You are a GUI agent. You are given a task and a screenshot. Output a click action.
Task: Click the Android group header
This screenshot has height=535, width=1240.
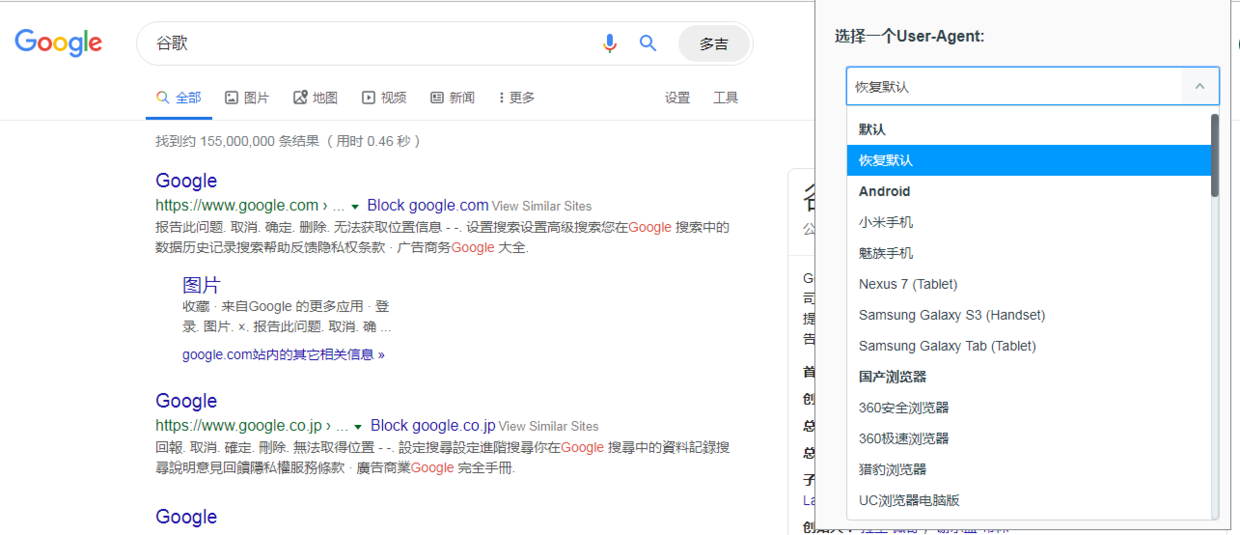click(x=884, y=191)
